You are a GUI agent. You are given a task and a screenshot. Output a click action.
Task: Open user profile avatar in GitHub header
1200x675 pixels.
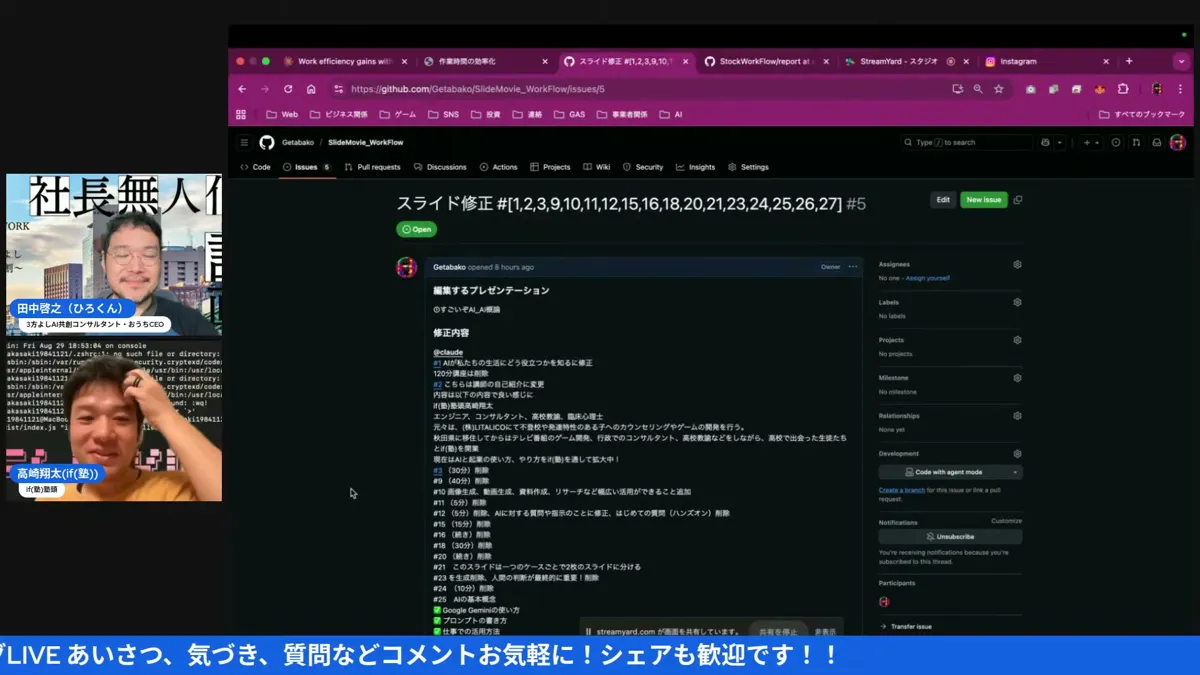(x=1178, y=143)
